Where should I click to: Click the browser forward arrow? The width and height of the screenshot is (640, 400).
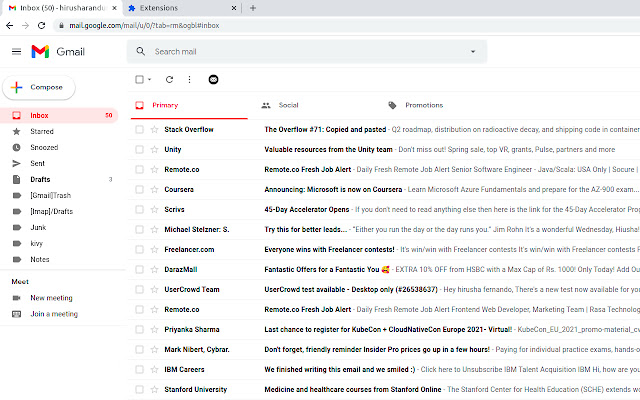coord(25,25)
